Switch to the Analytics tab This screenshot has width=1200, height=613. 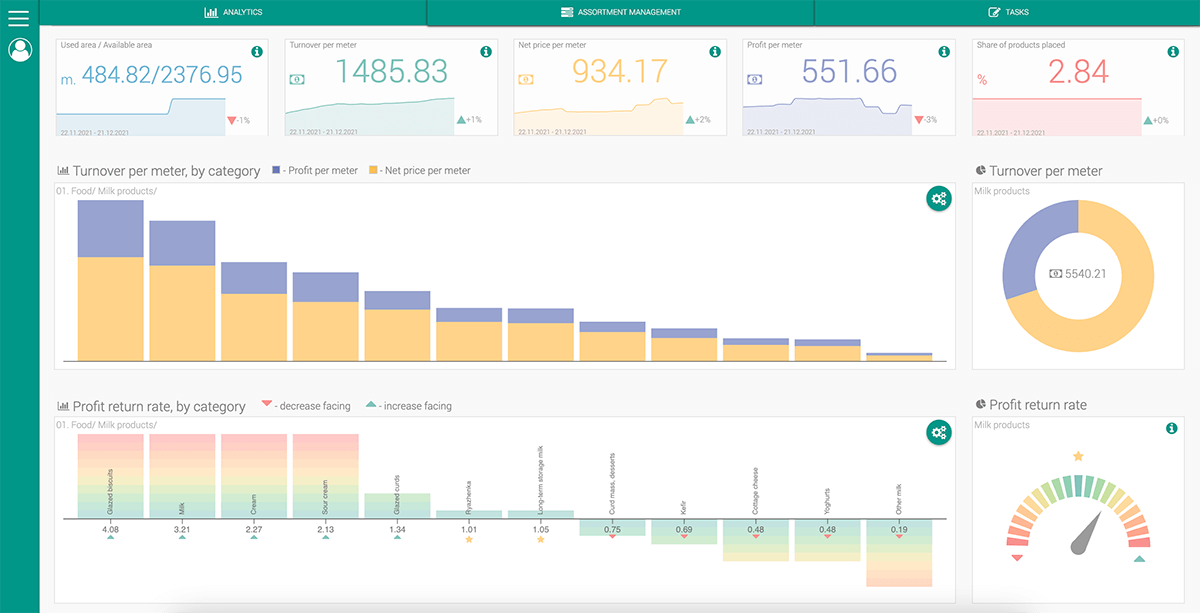235,11
